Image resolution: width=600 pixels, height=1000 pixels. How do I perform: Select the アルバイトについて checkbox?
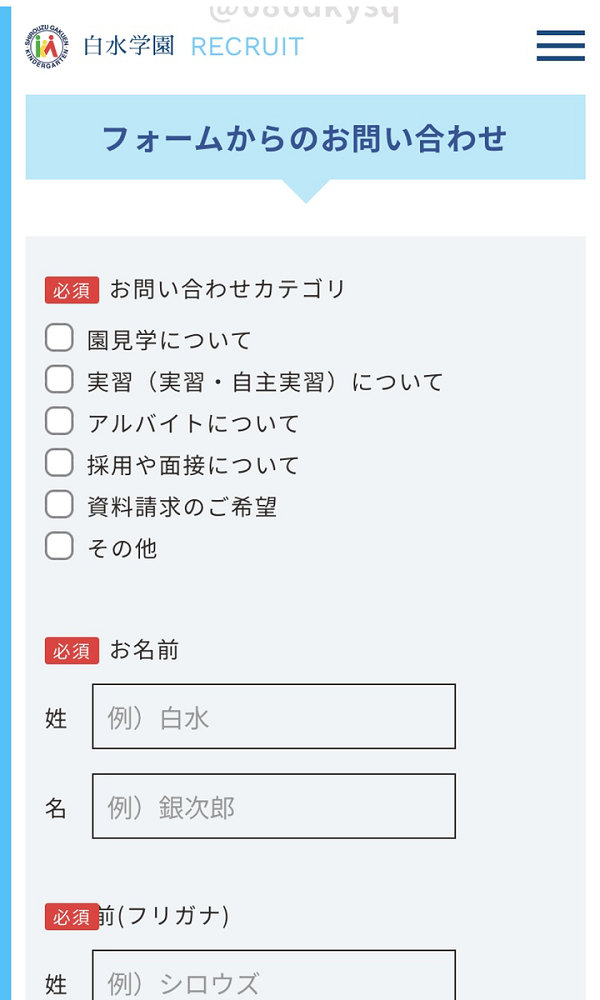[59, 422]
